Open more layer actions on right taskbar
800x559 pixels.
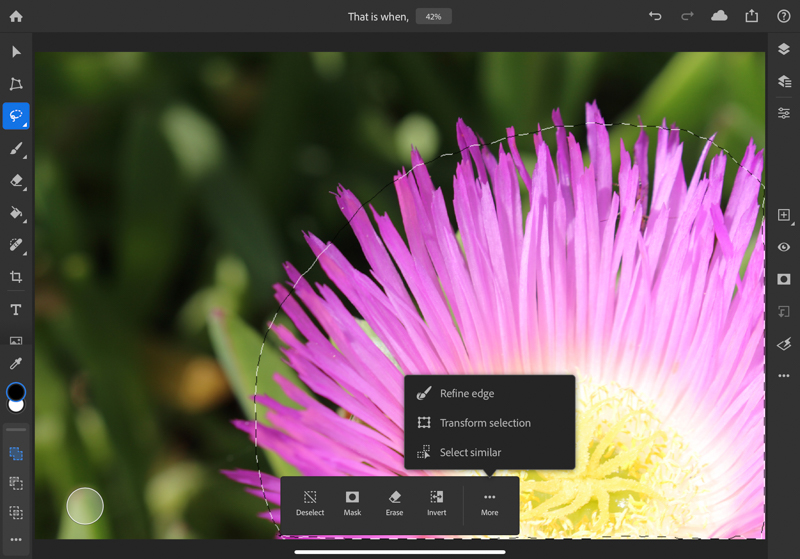coord(784,376)
